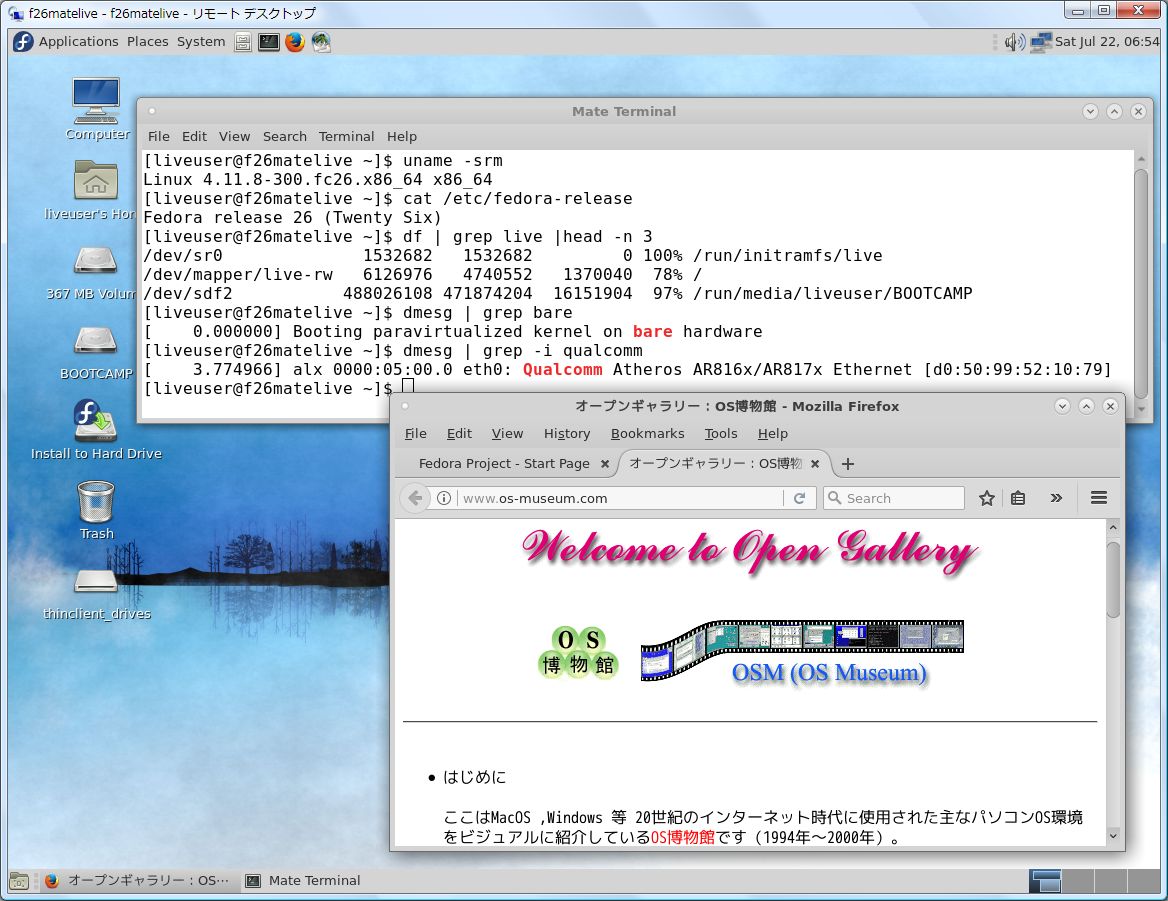1168x901 pixels.
Task: Click the Mate Terminal vertical scrollbar thumb
Action: 1141,284
